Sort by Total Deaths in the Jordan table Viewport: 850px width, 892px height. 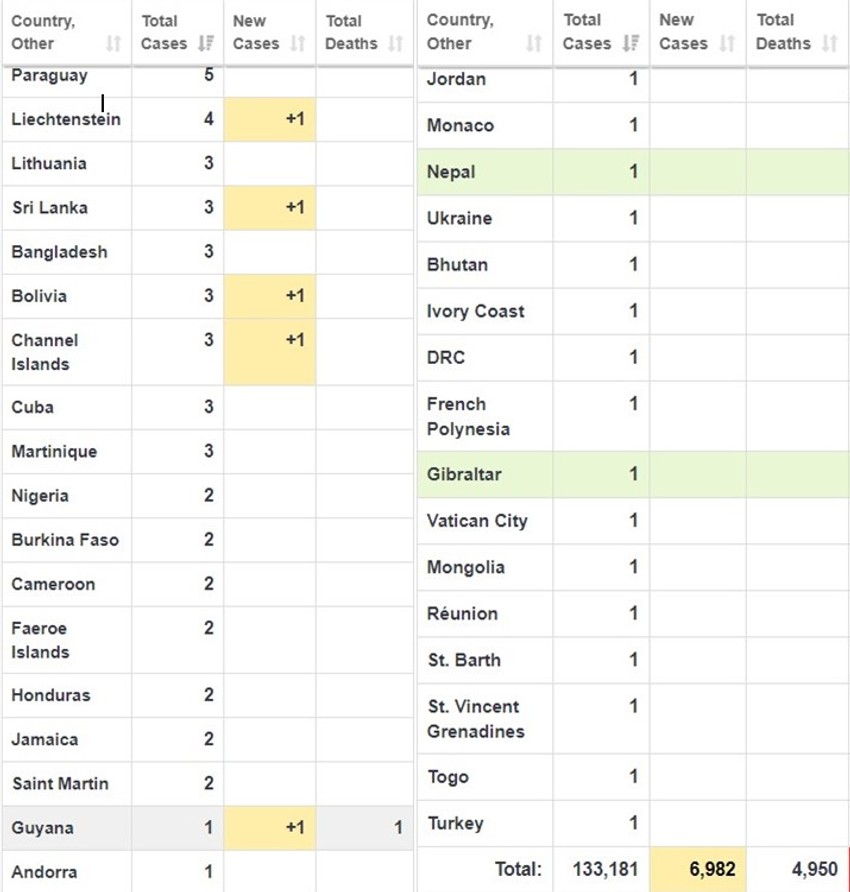pyautogui.click(x=829, y=44)
